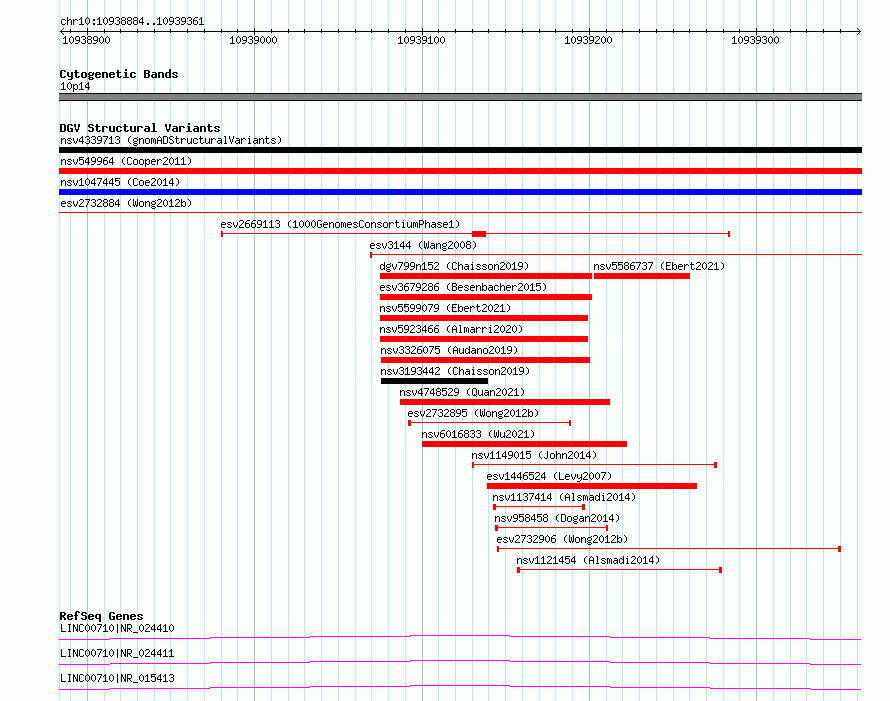Select the esv1446524 (Levy2007) red bar

[592, 486]
